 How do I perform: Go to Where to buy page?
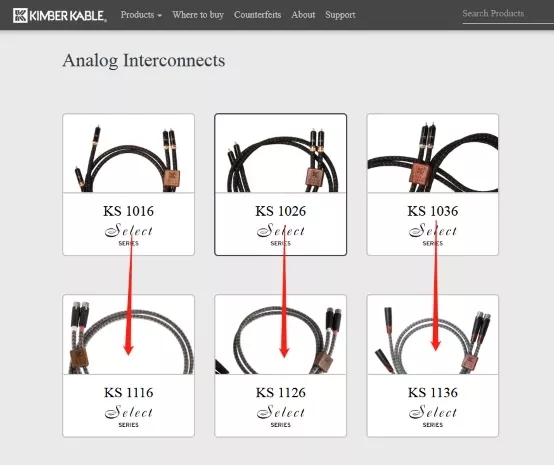tap(198, 15)
